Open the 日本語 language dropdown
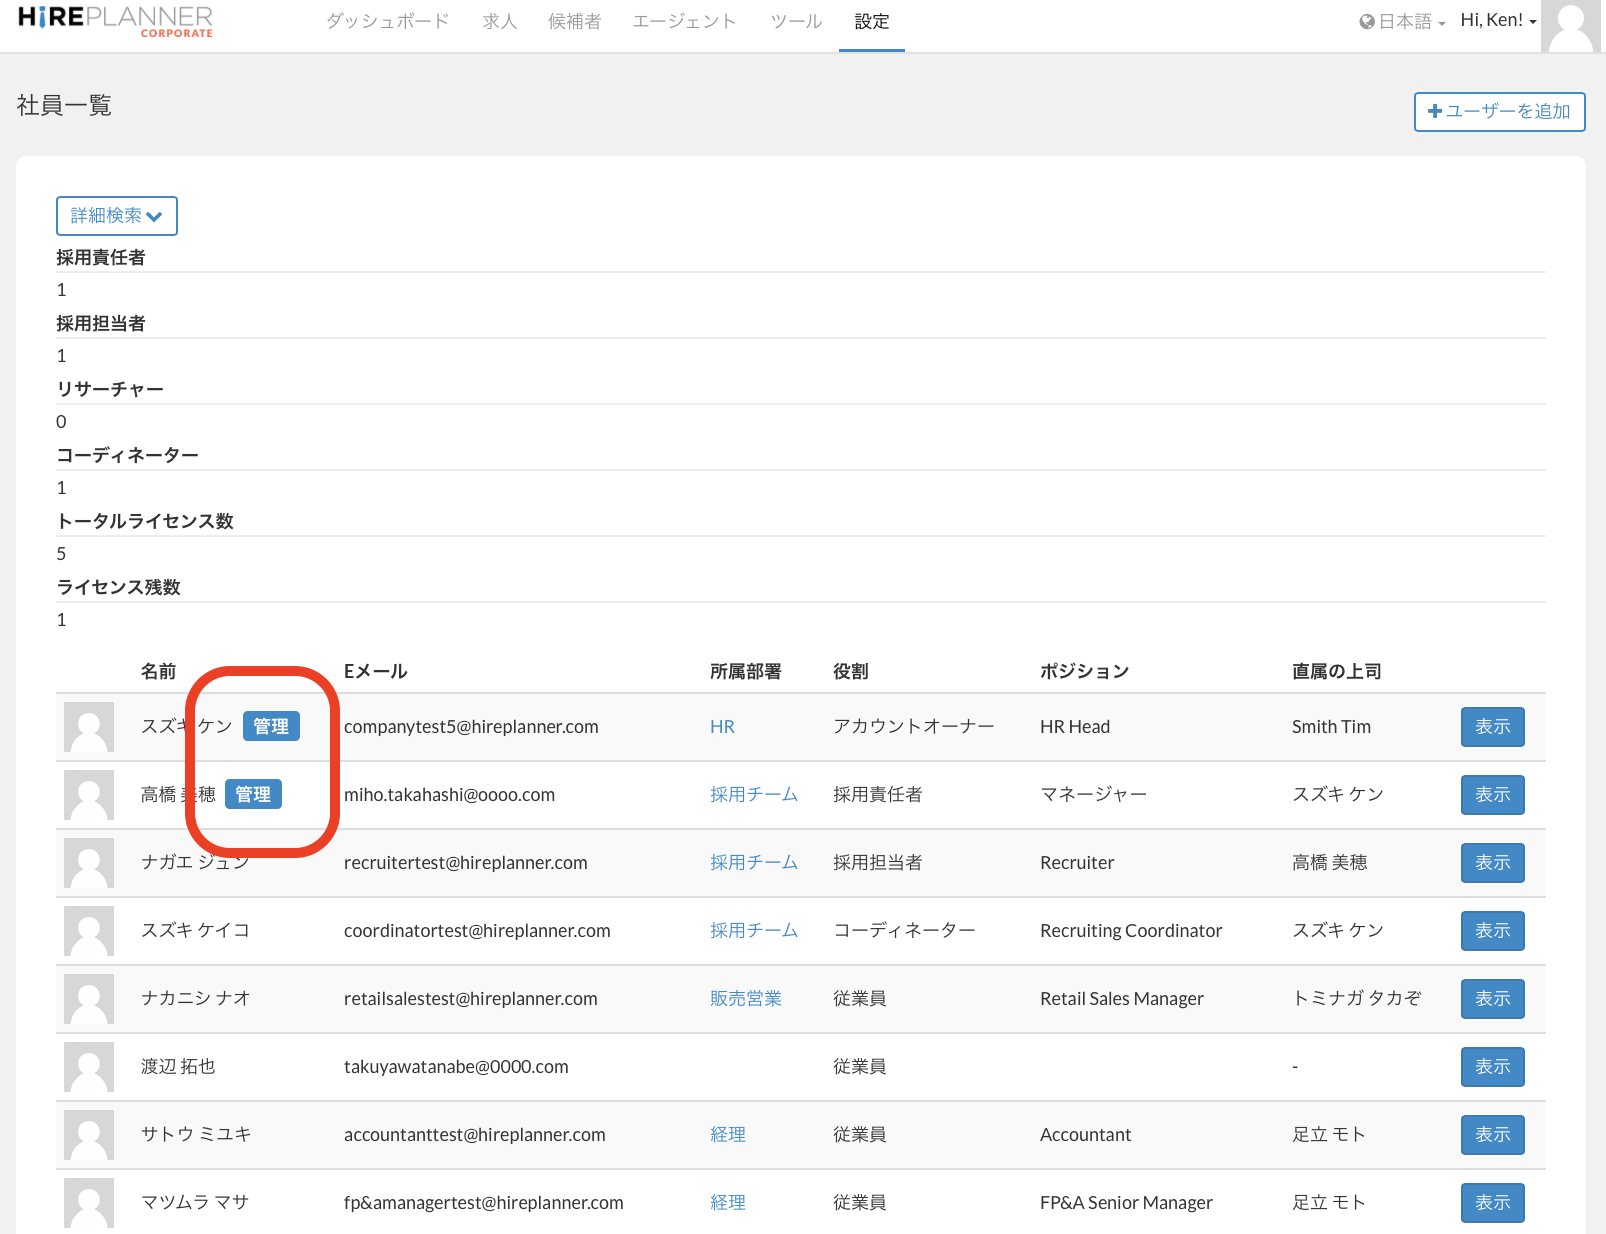Viewport: 1606px width, 1234px height. coord(1402,21)
